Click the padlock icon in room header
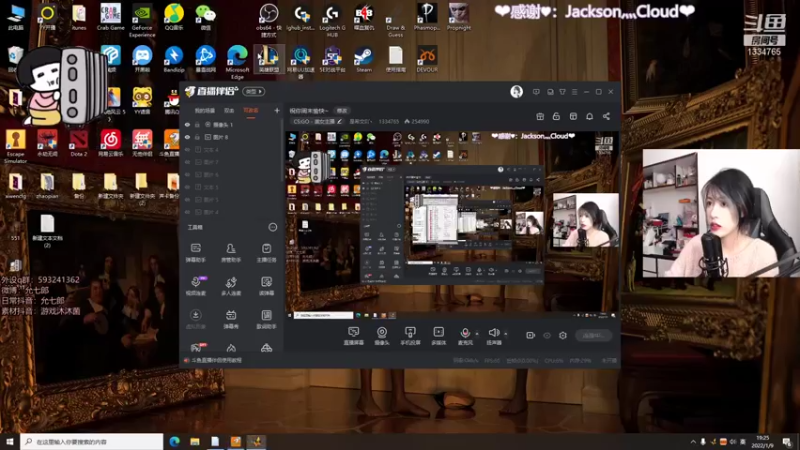The height and width of the screenshot is (450, 800). (556, 116)
